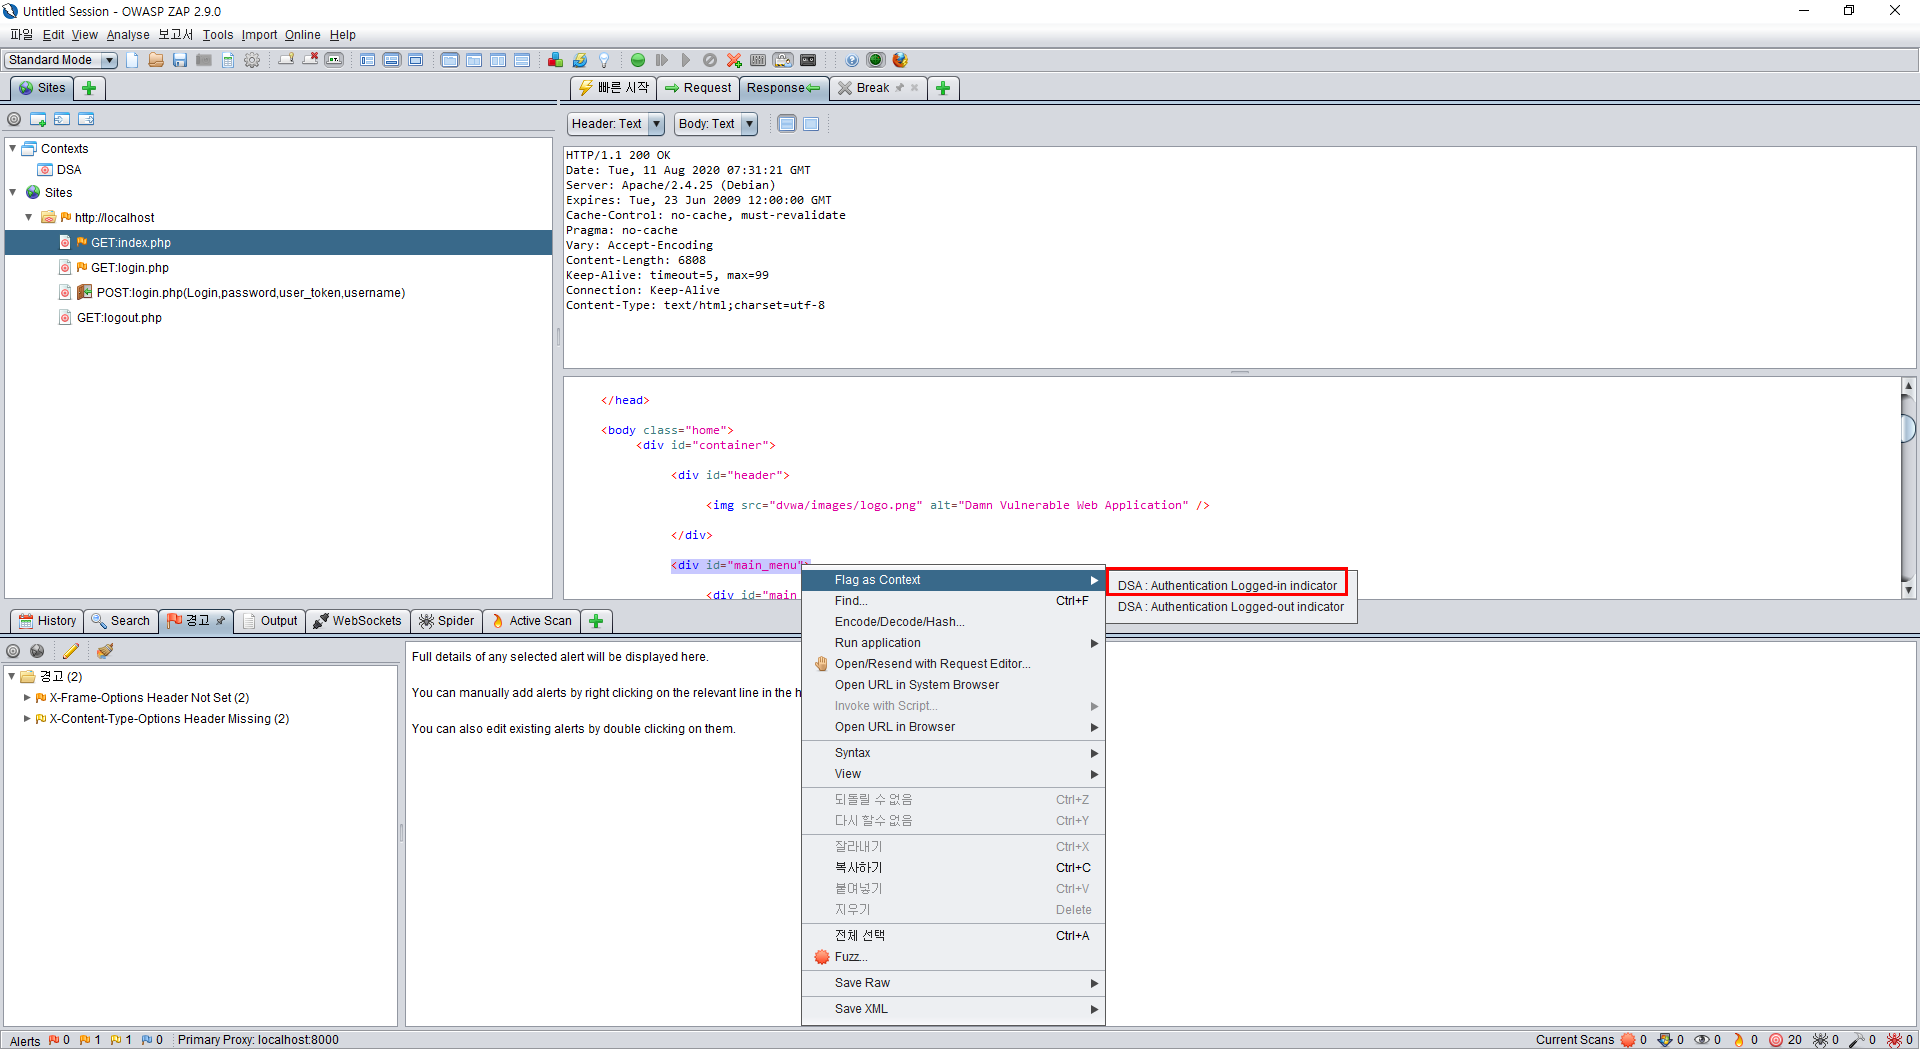
Task: Add a tab next to Active Scan
Action: pos(596,621)
